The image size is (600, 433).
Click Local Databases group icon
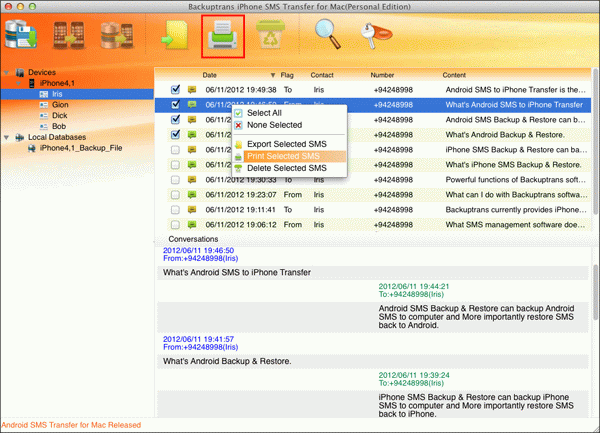20,137
